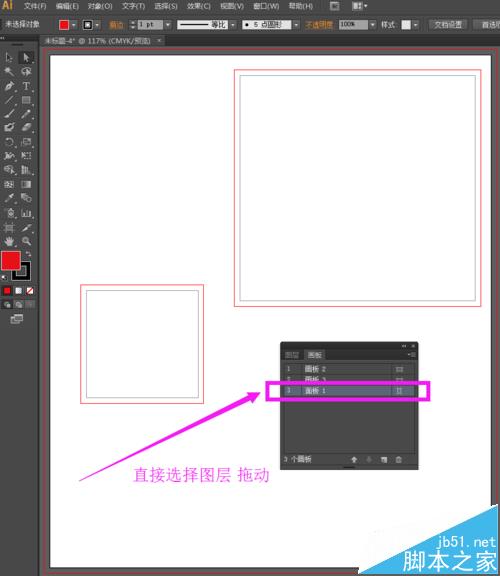Viewport: 500px width, 576px height.
Task: Open the 选择(S) menu
Action: (x=166, y=6)
